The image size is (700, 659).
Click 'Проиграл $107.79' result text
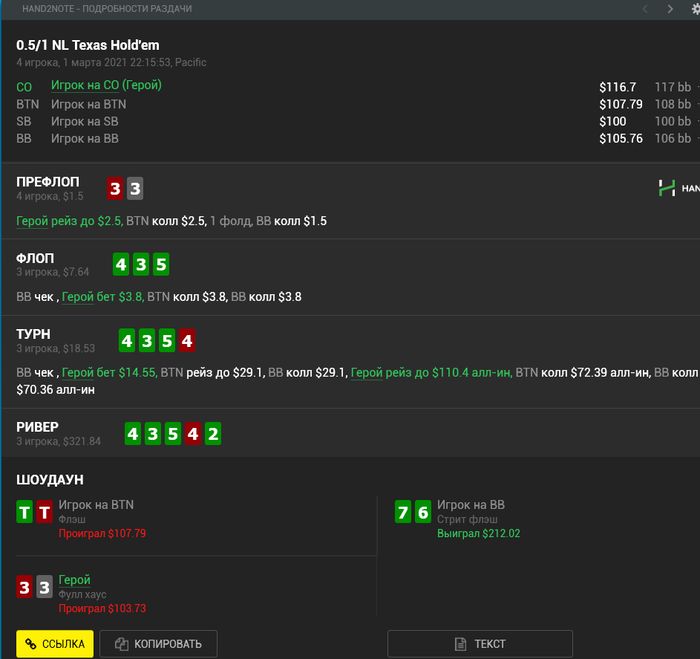point(102,533)
